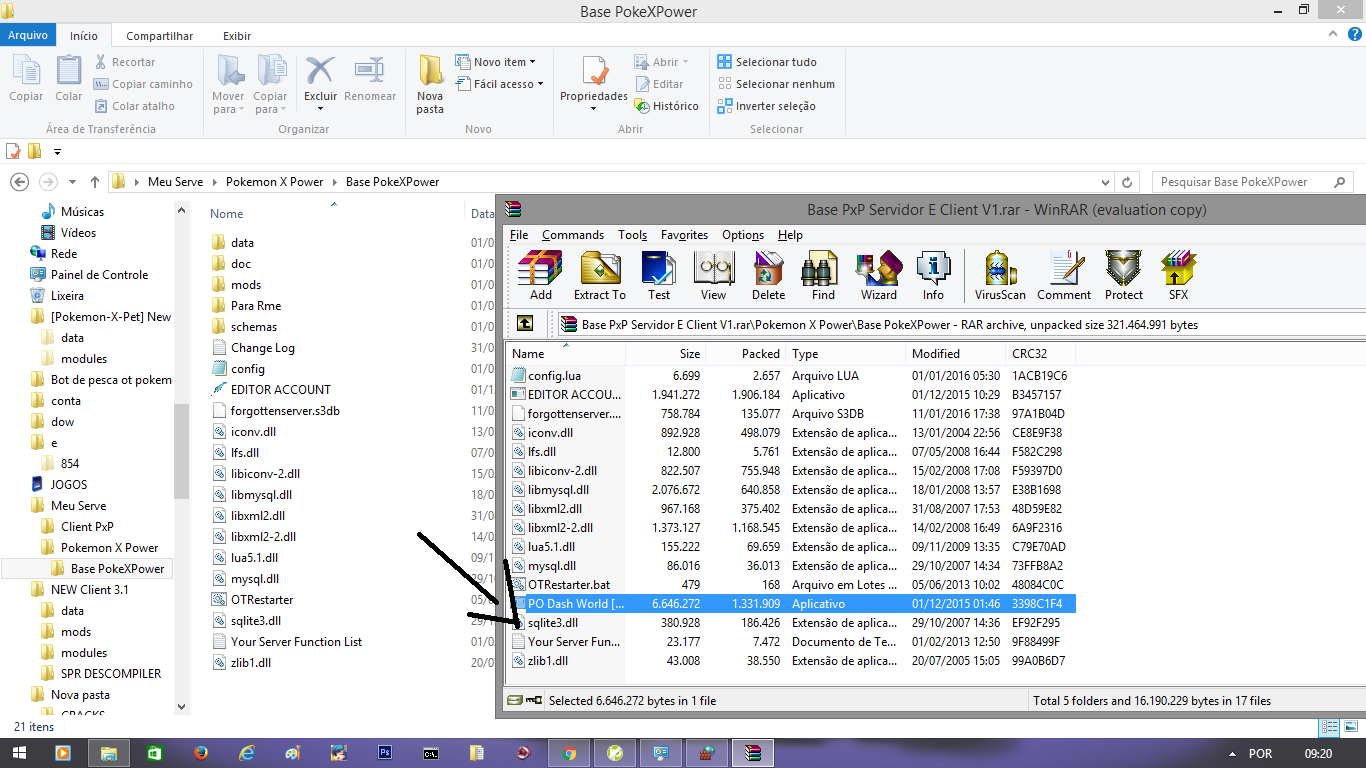
Task: Open the Commands menu in WinRAR
Action: pyautogui.click(x=573, y=235)
